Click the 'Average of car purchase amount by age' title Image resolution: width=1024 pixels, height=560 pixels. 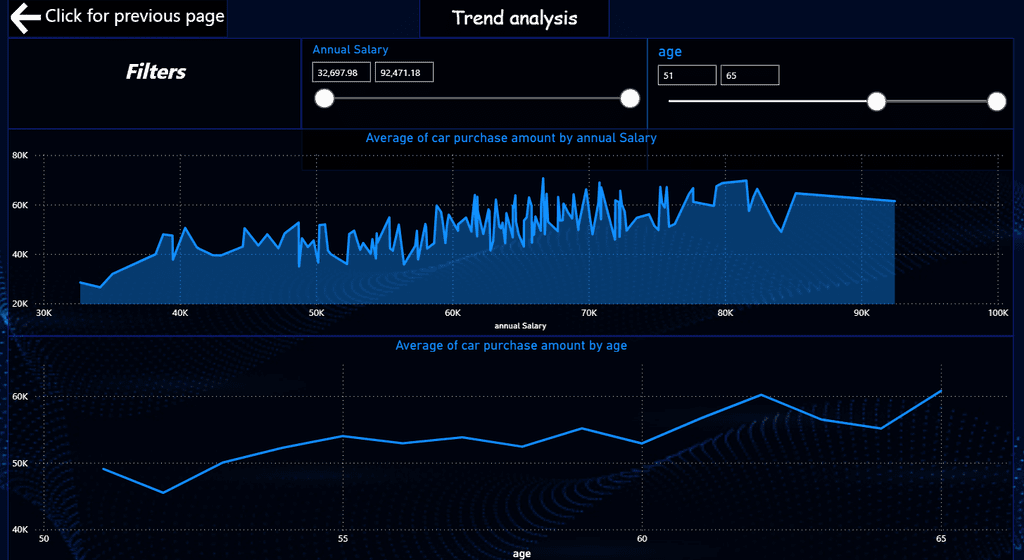tap(511, 345)
